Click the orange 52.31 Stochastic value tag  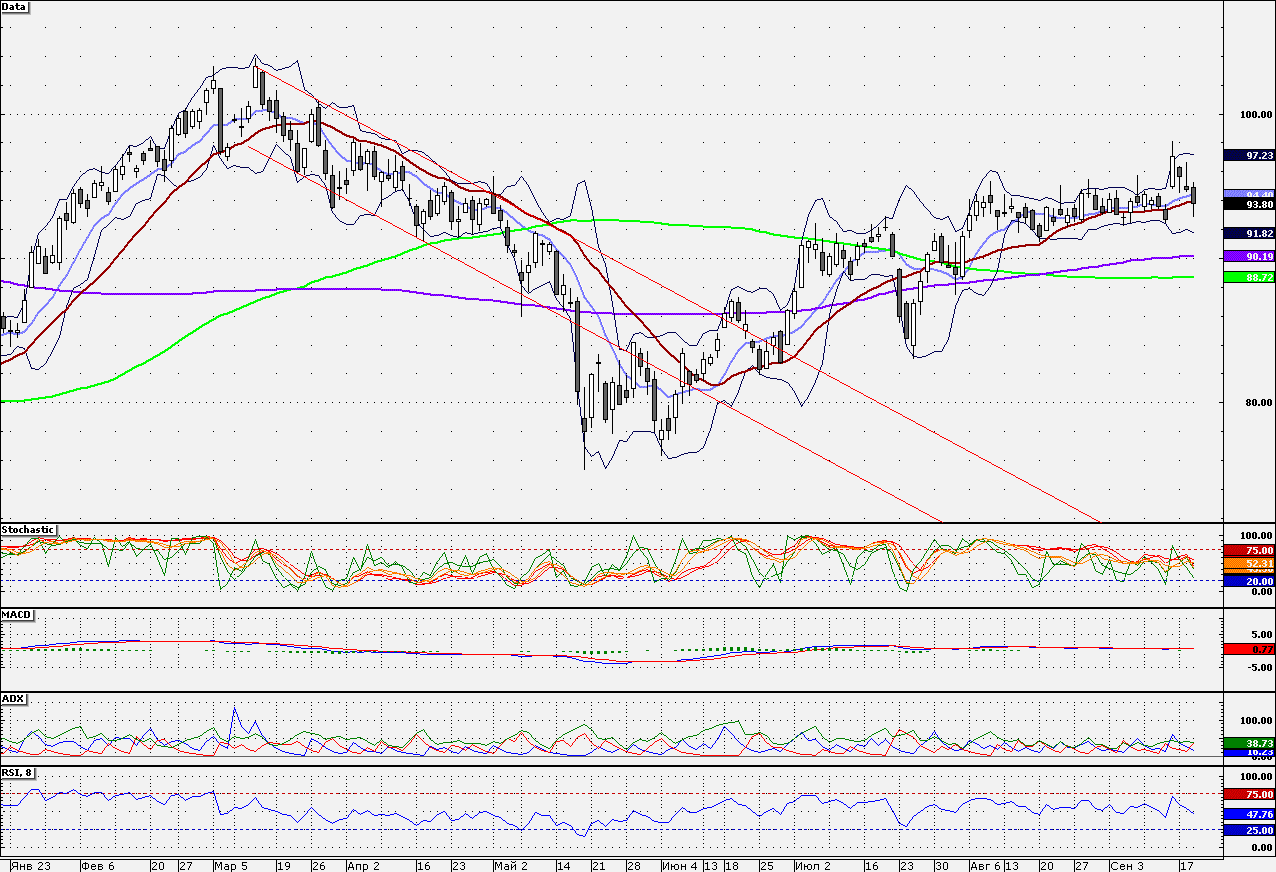coord(1248,563)
